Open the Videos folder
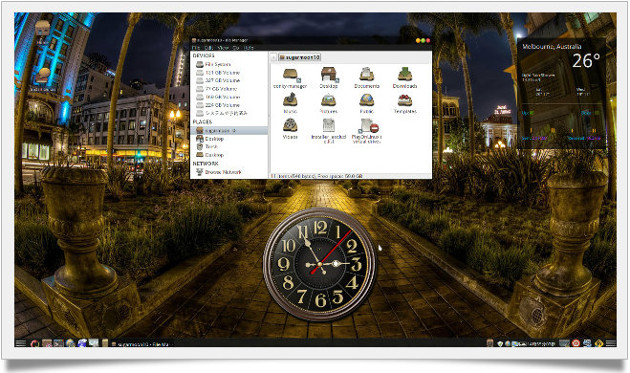Screen dimensions: 630x373 pos(290,129)
